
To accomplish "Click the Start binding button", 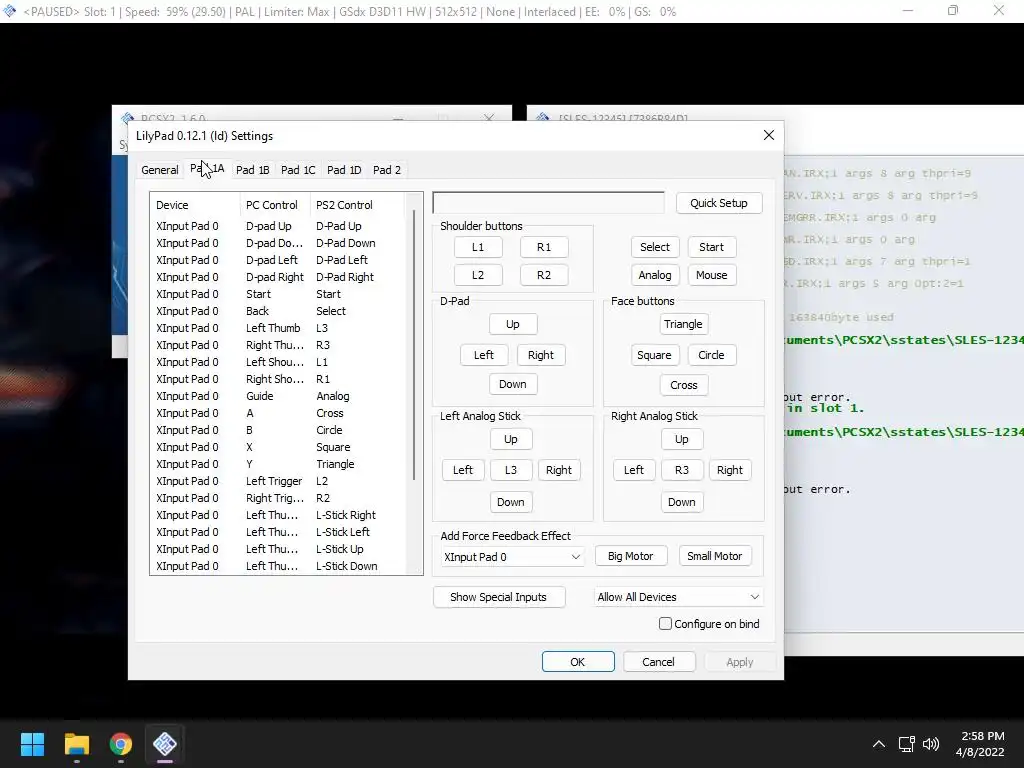I will point(712,248).
